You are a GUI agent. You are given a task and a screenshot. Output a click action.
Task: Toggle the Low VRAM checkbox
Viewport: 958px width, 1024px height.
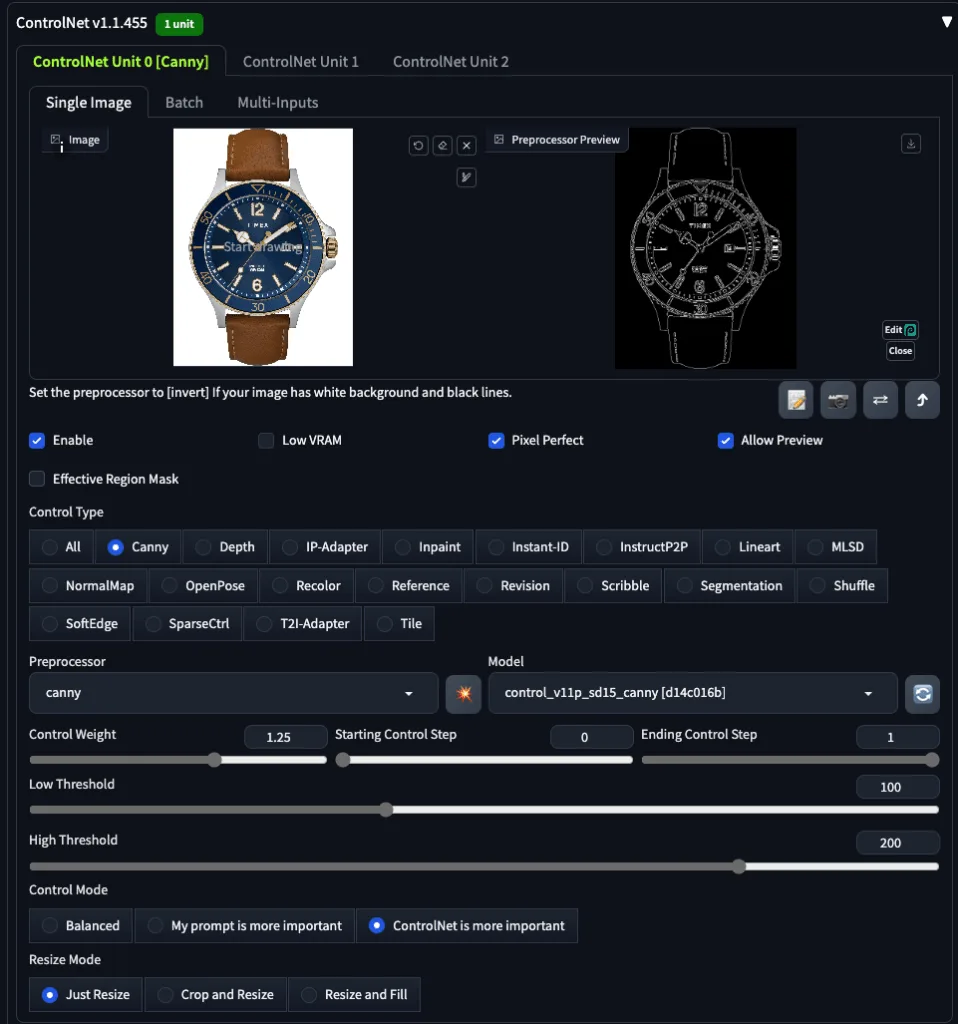coord(266,440)
